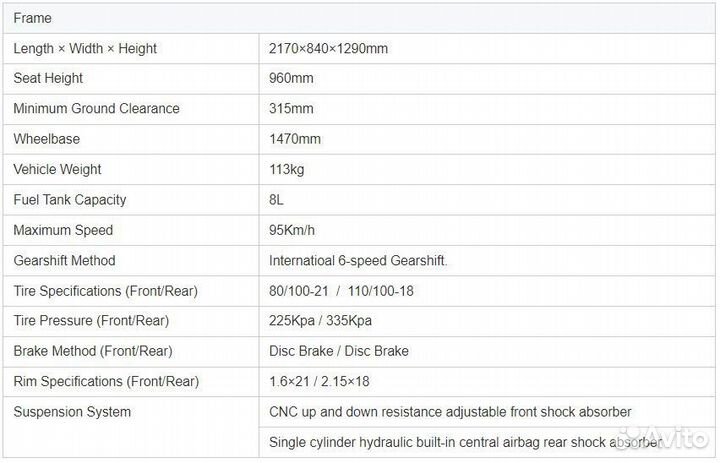
Task: Click the 95Km/h maximum speed value
Action: tap(292, 230)
